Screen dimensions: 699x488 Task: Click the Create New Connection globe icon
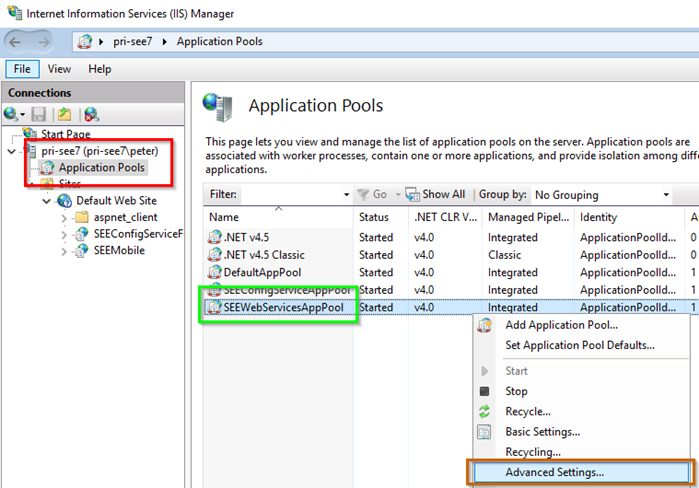click(x=11, y=114)
